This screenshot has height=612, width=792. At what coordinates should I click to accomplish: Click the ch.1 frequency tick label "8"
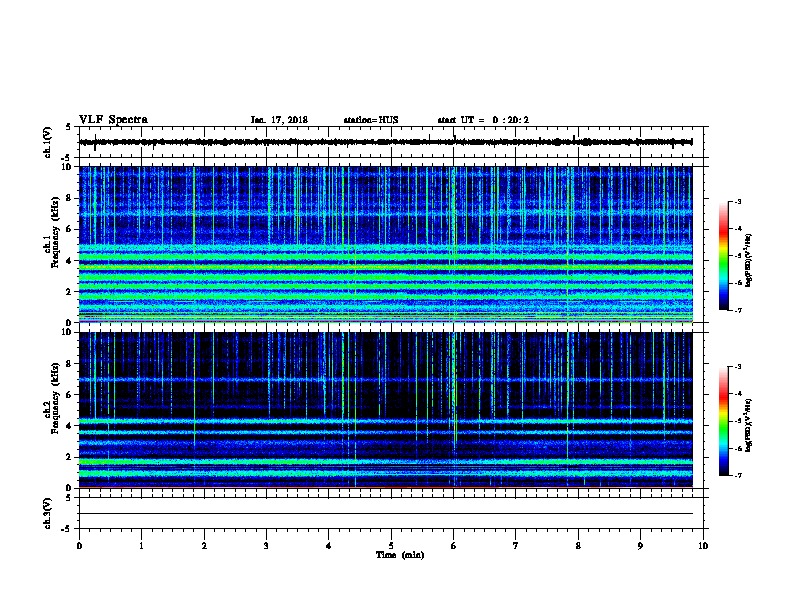click(x=70, y=198)
